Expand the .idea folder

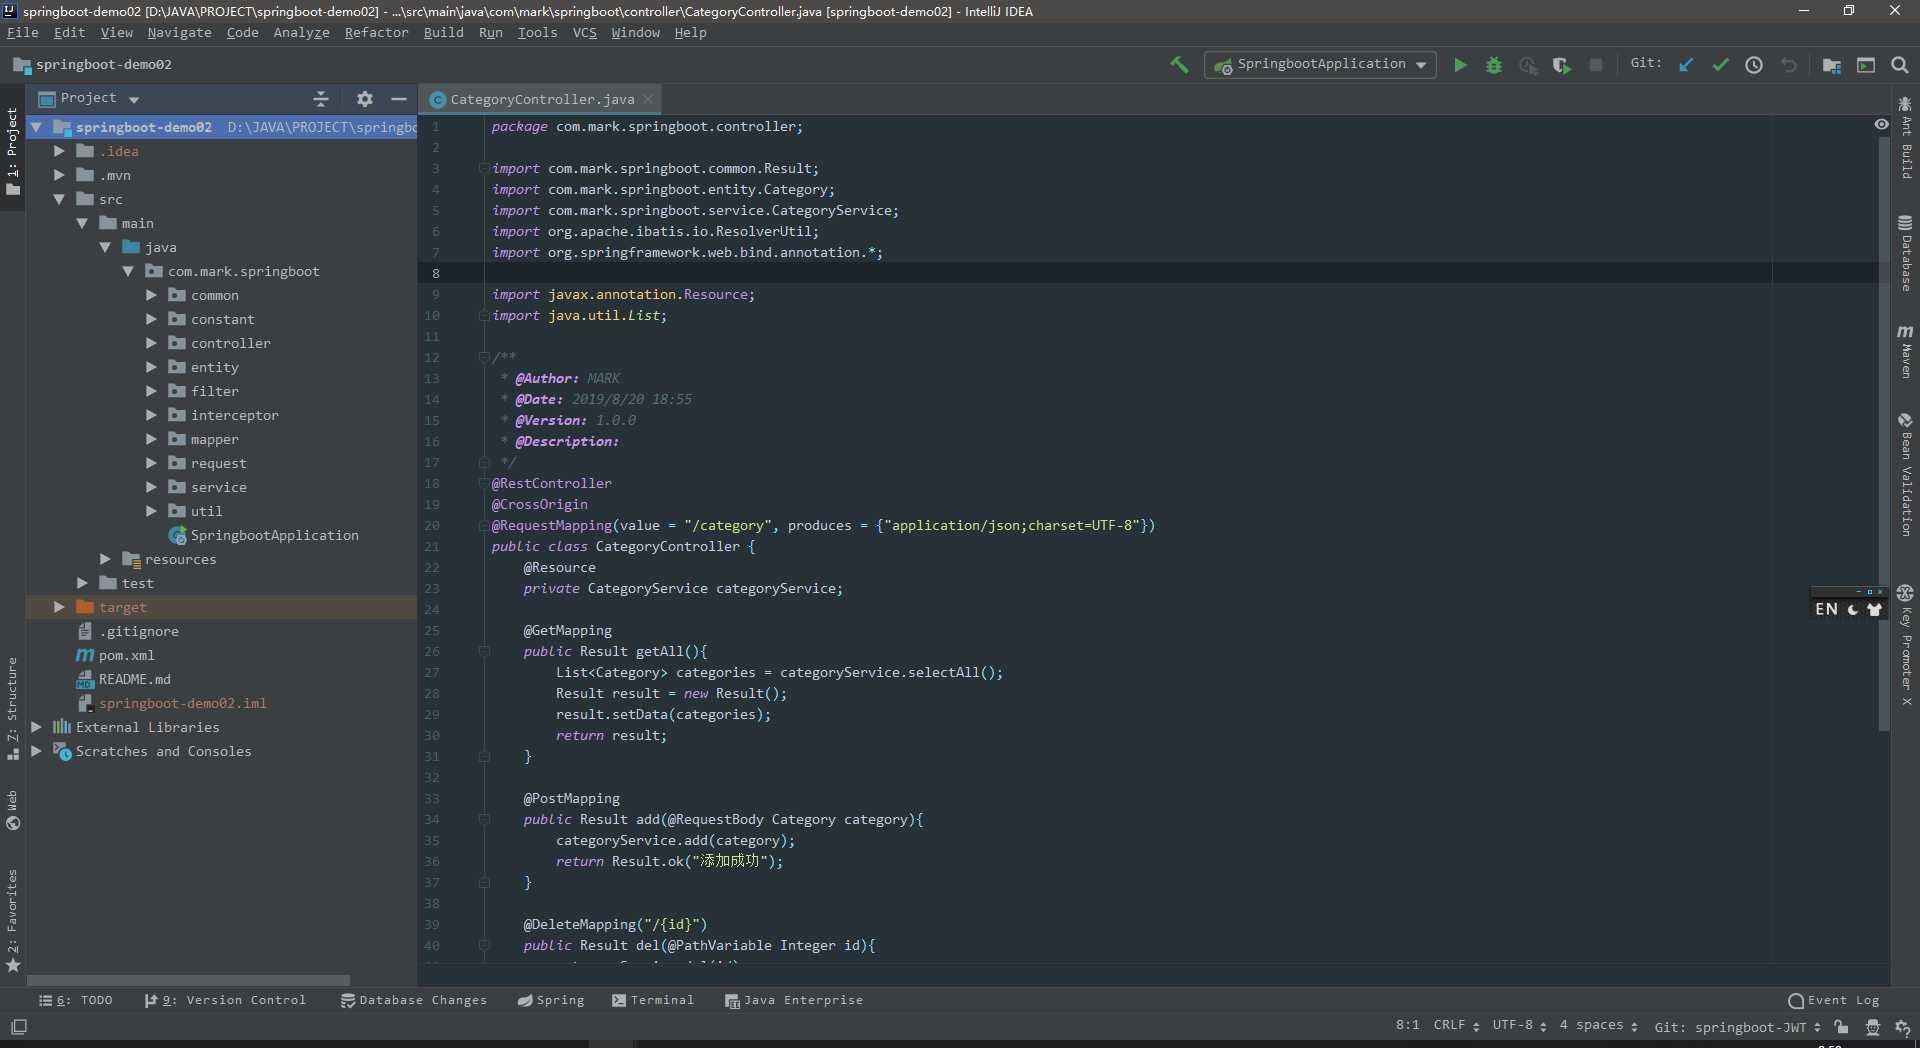coord(59,151)
